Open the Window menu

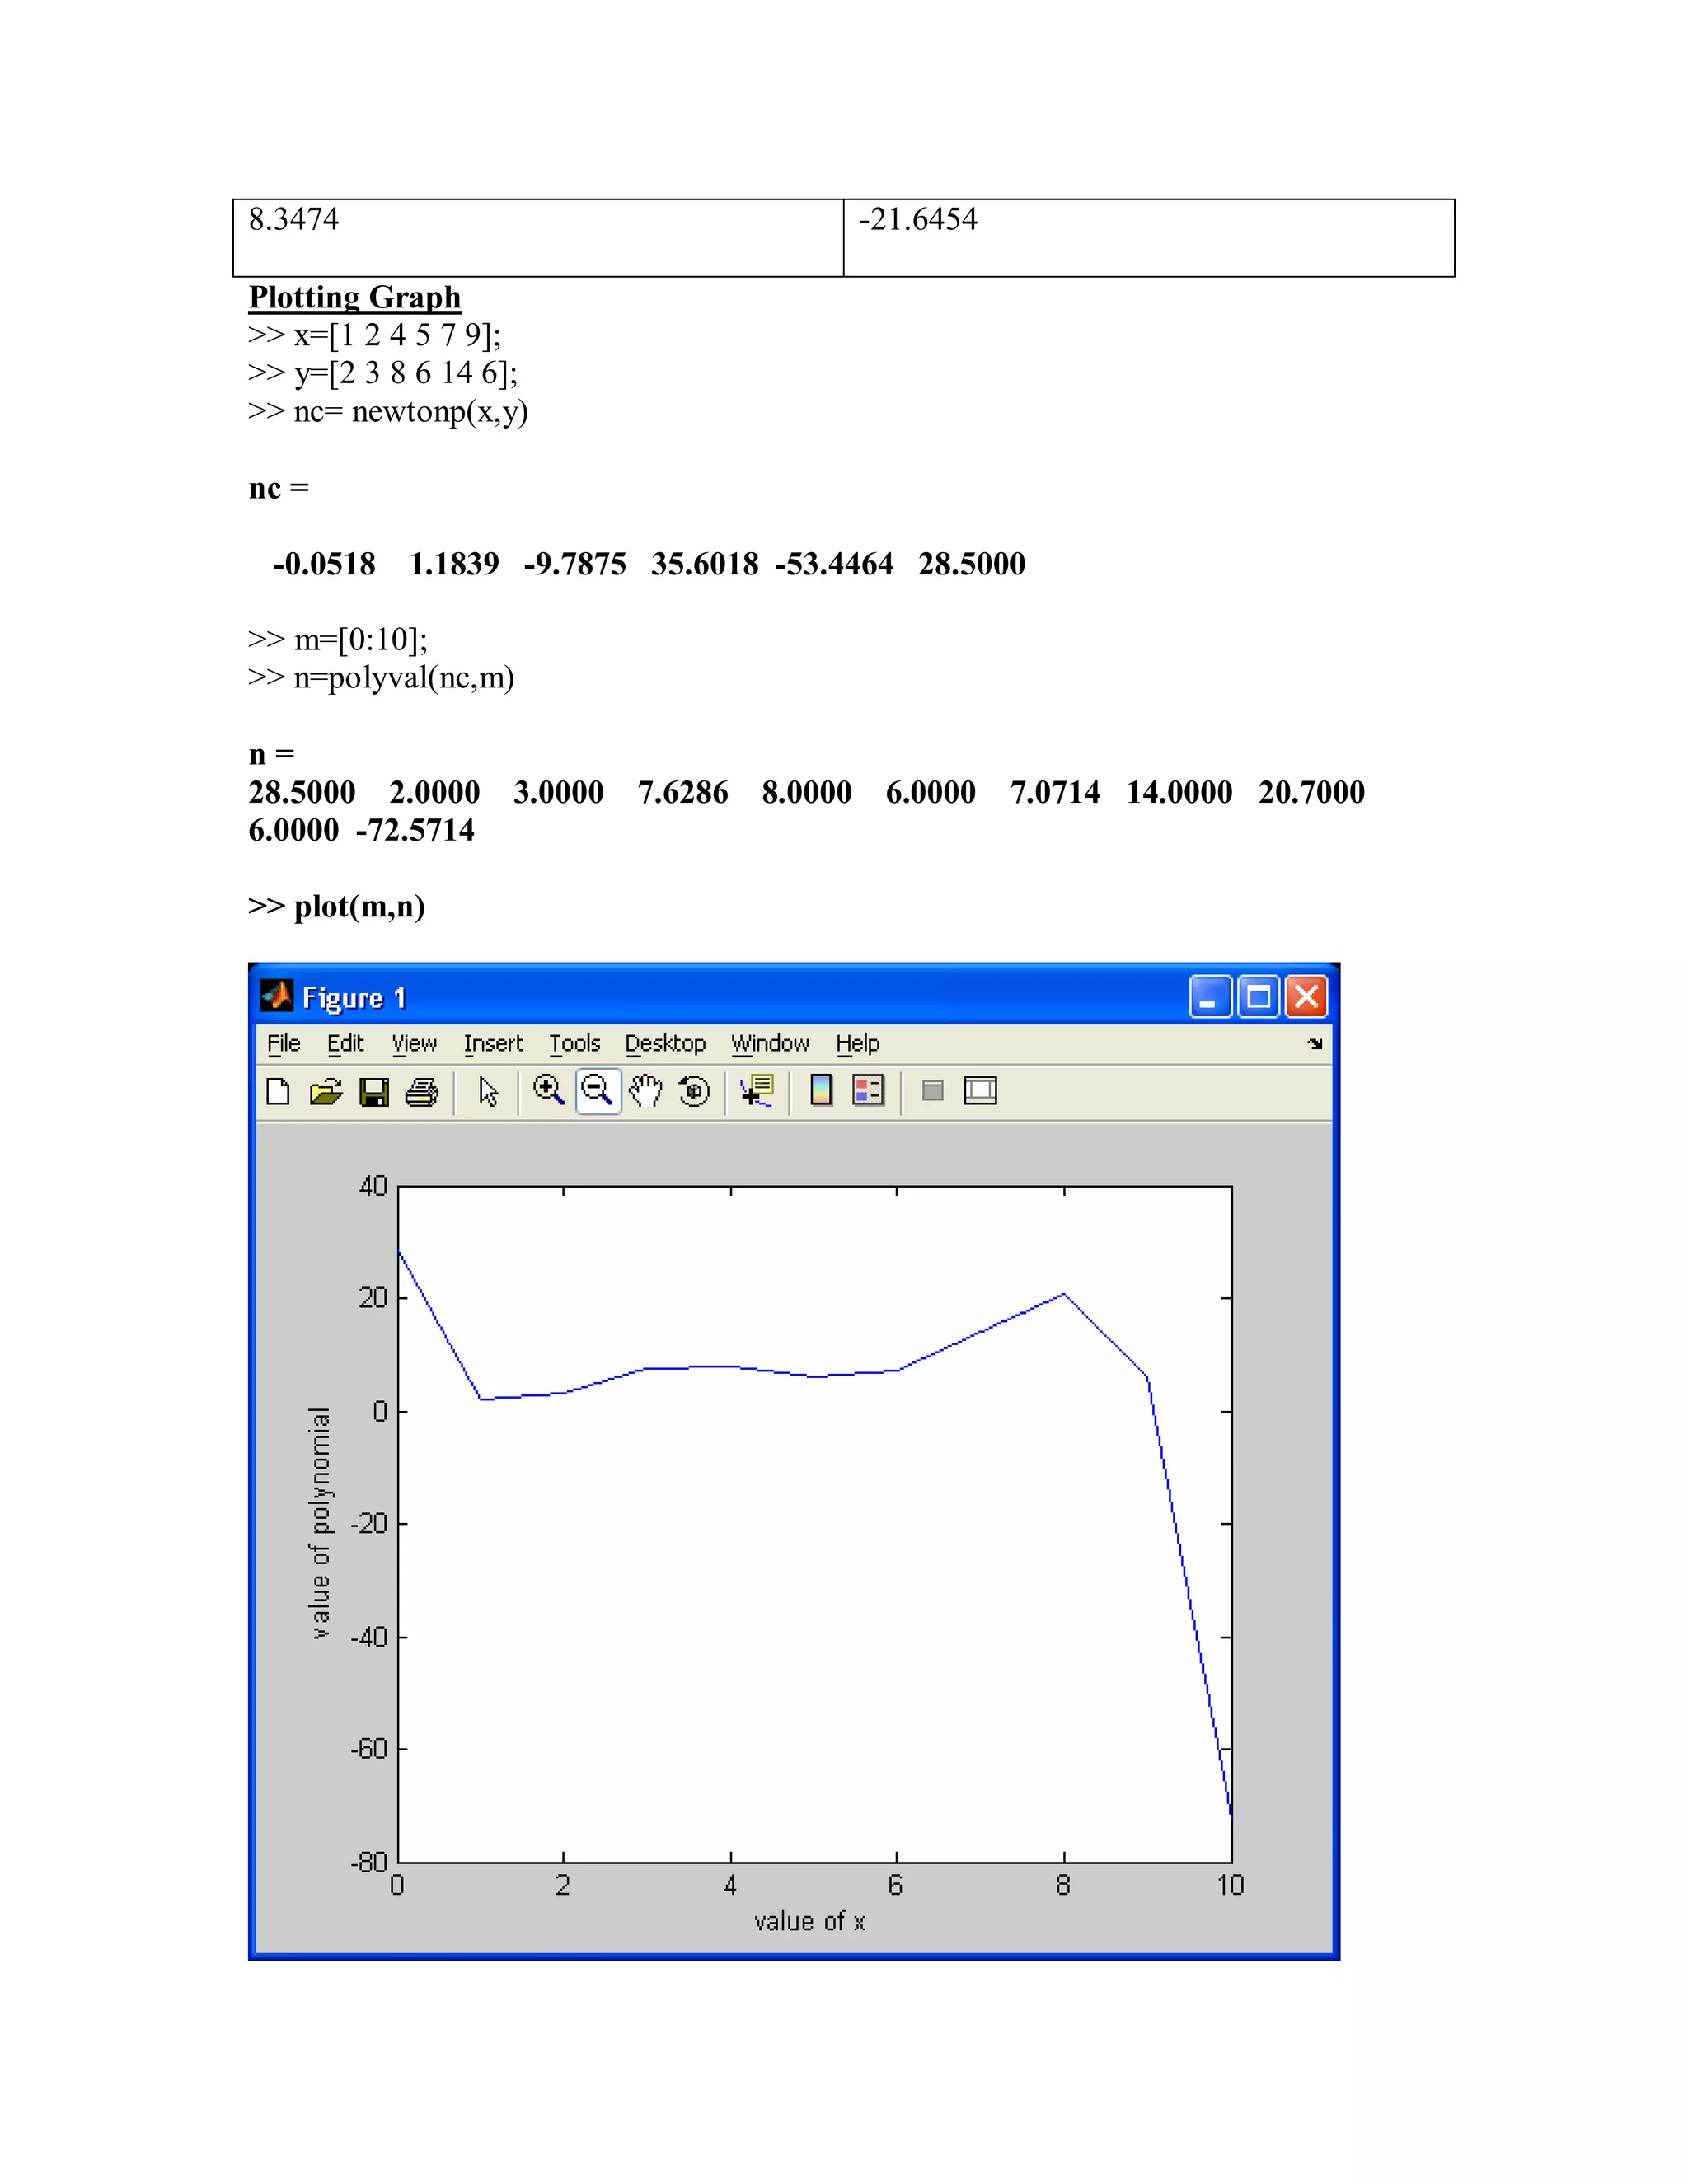[770, 1043]
